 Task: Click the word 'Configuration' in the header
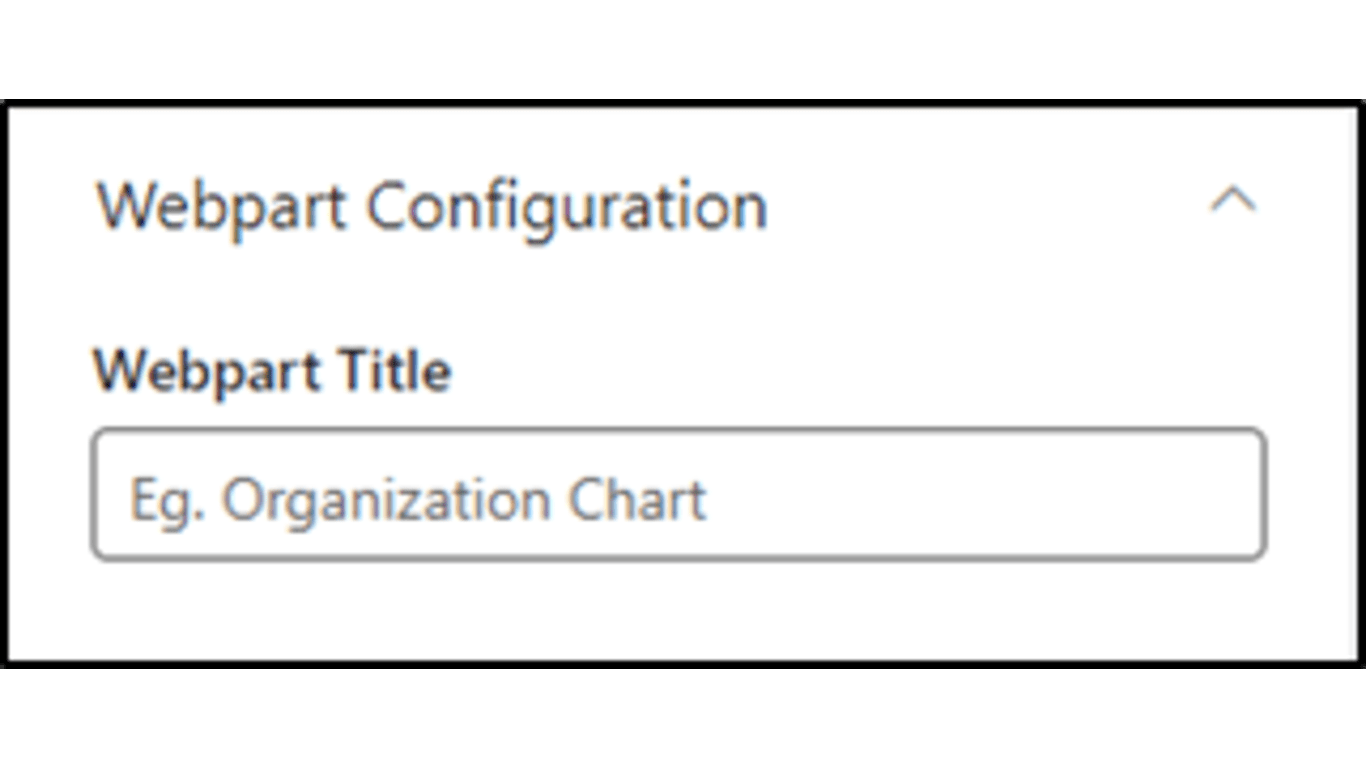(566, 208)
